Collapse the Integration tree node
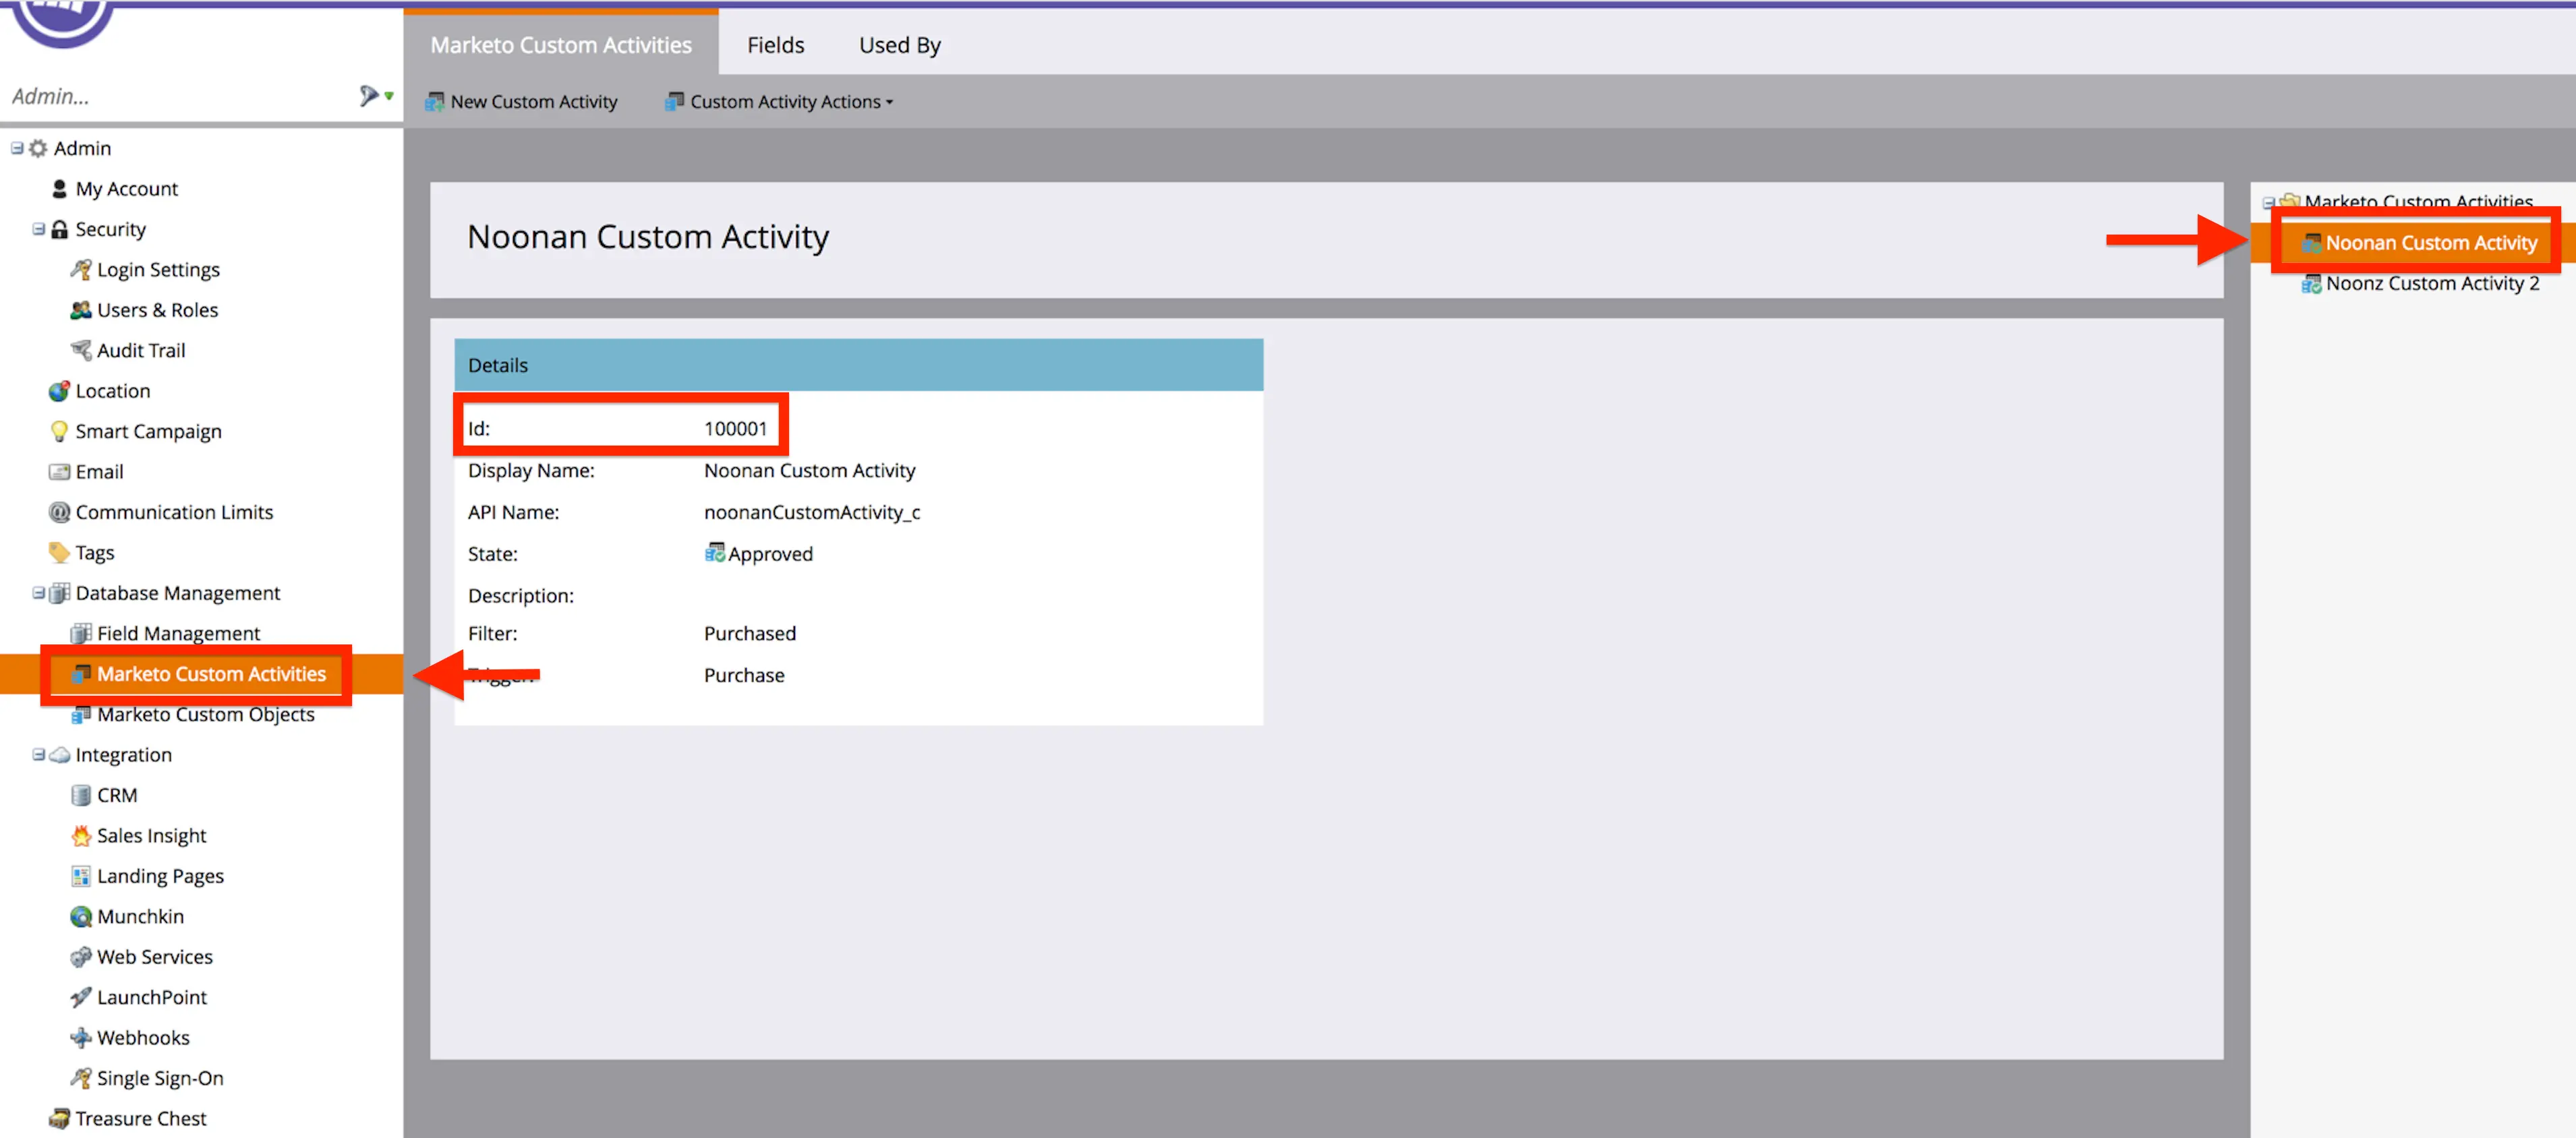The height and width of the screenshot is (1138, 2576). tap(38, 755)
